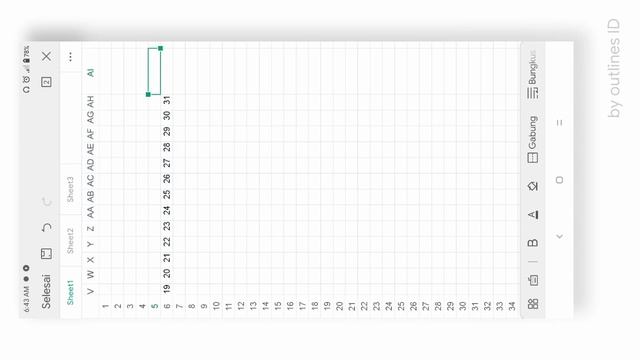Click the cell containing 31

coord(167,100)
